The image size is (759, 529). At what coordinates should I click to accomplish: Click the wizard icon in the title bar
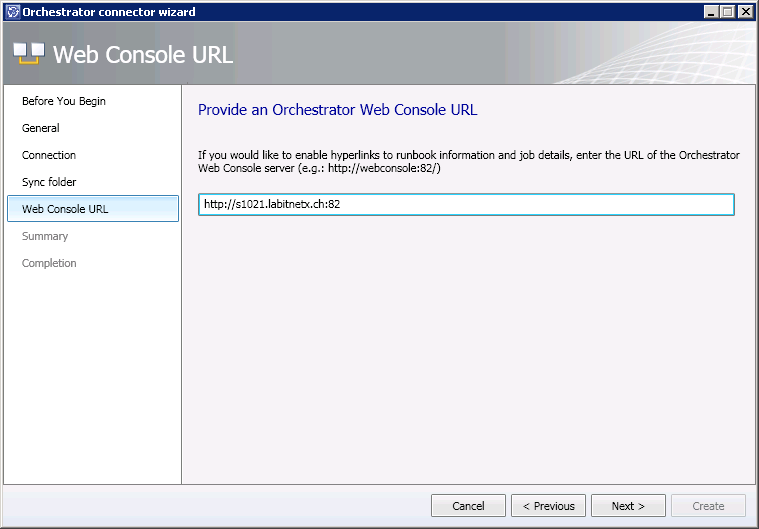coord(12,12)
